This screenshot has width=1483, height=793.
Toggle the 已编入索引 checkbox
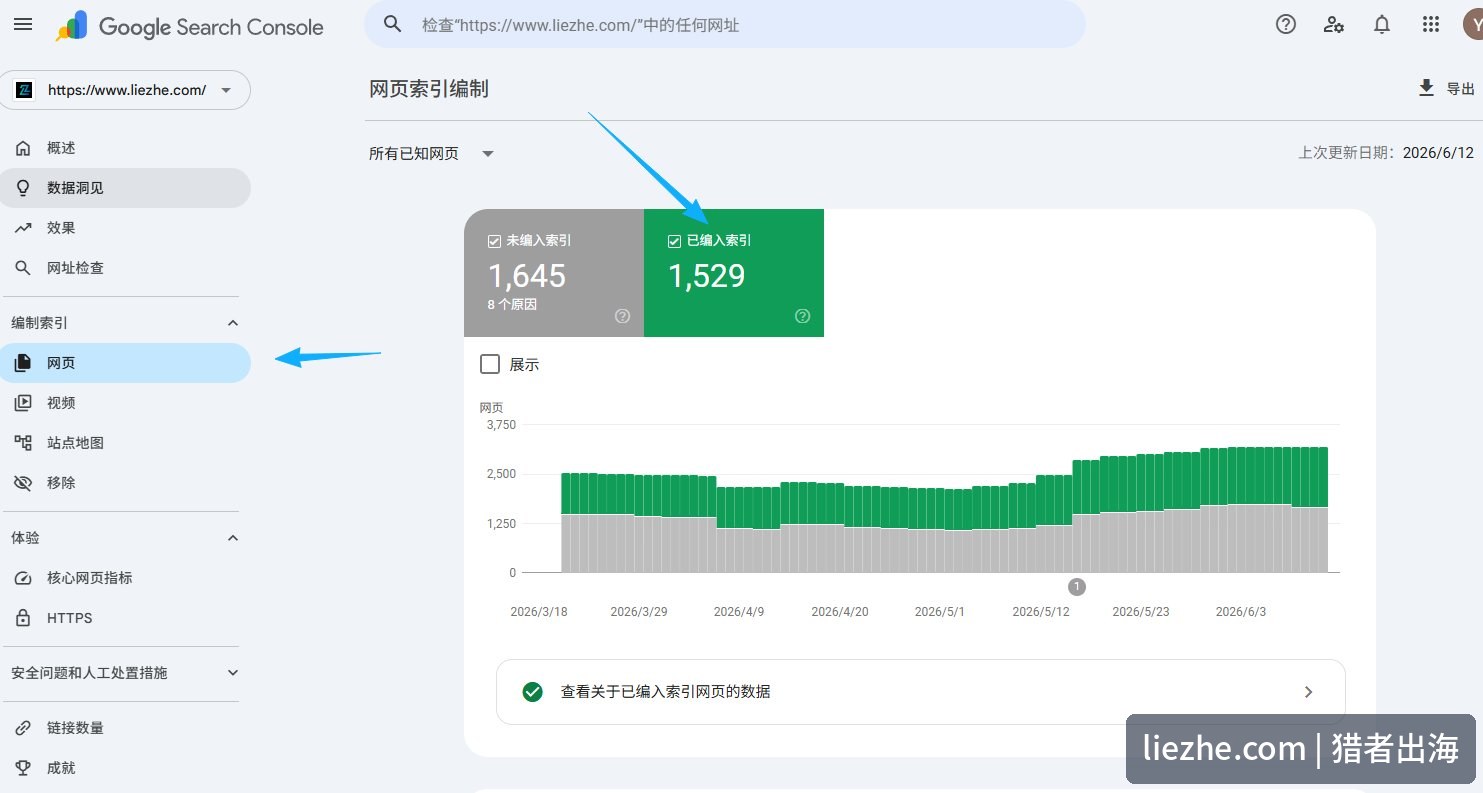pyautogui.click(x=674, y=241)
